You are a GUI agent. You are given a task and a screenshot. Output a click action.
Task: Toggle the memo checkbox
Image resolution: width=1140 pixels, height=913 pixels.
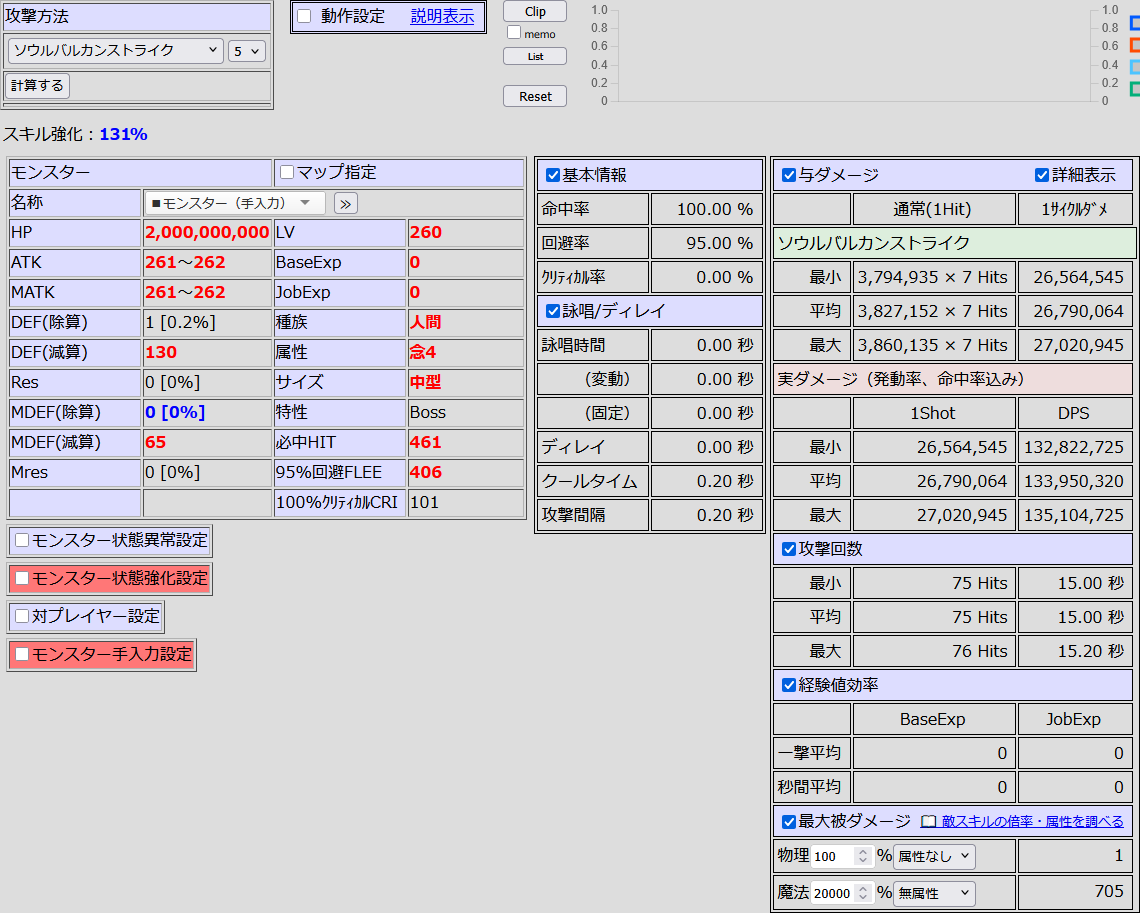tap(514, 33)
